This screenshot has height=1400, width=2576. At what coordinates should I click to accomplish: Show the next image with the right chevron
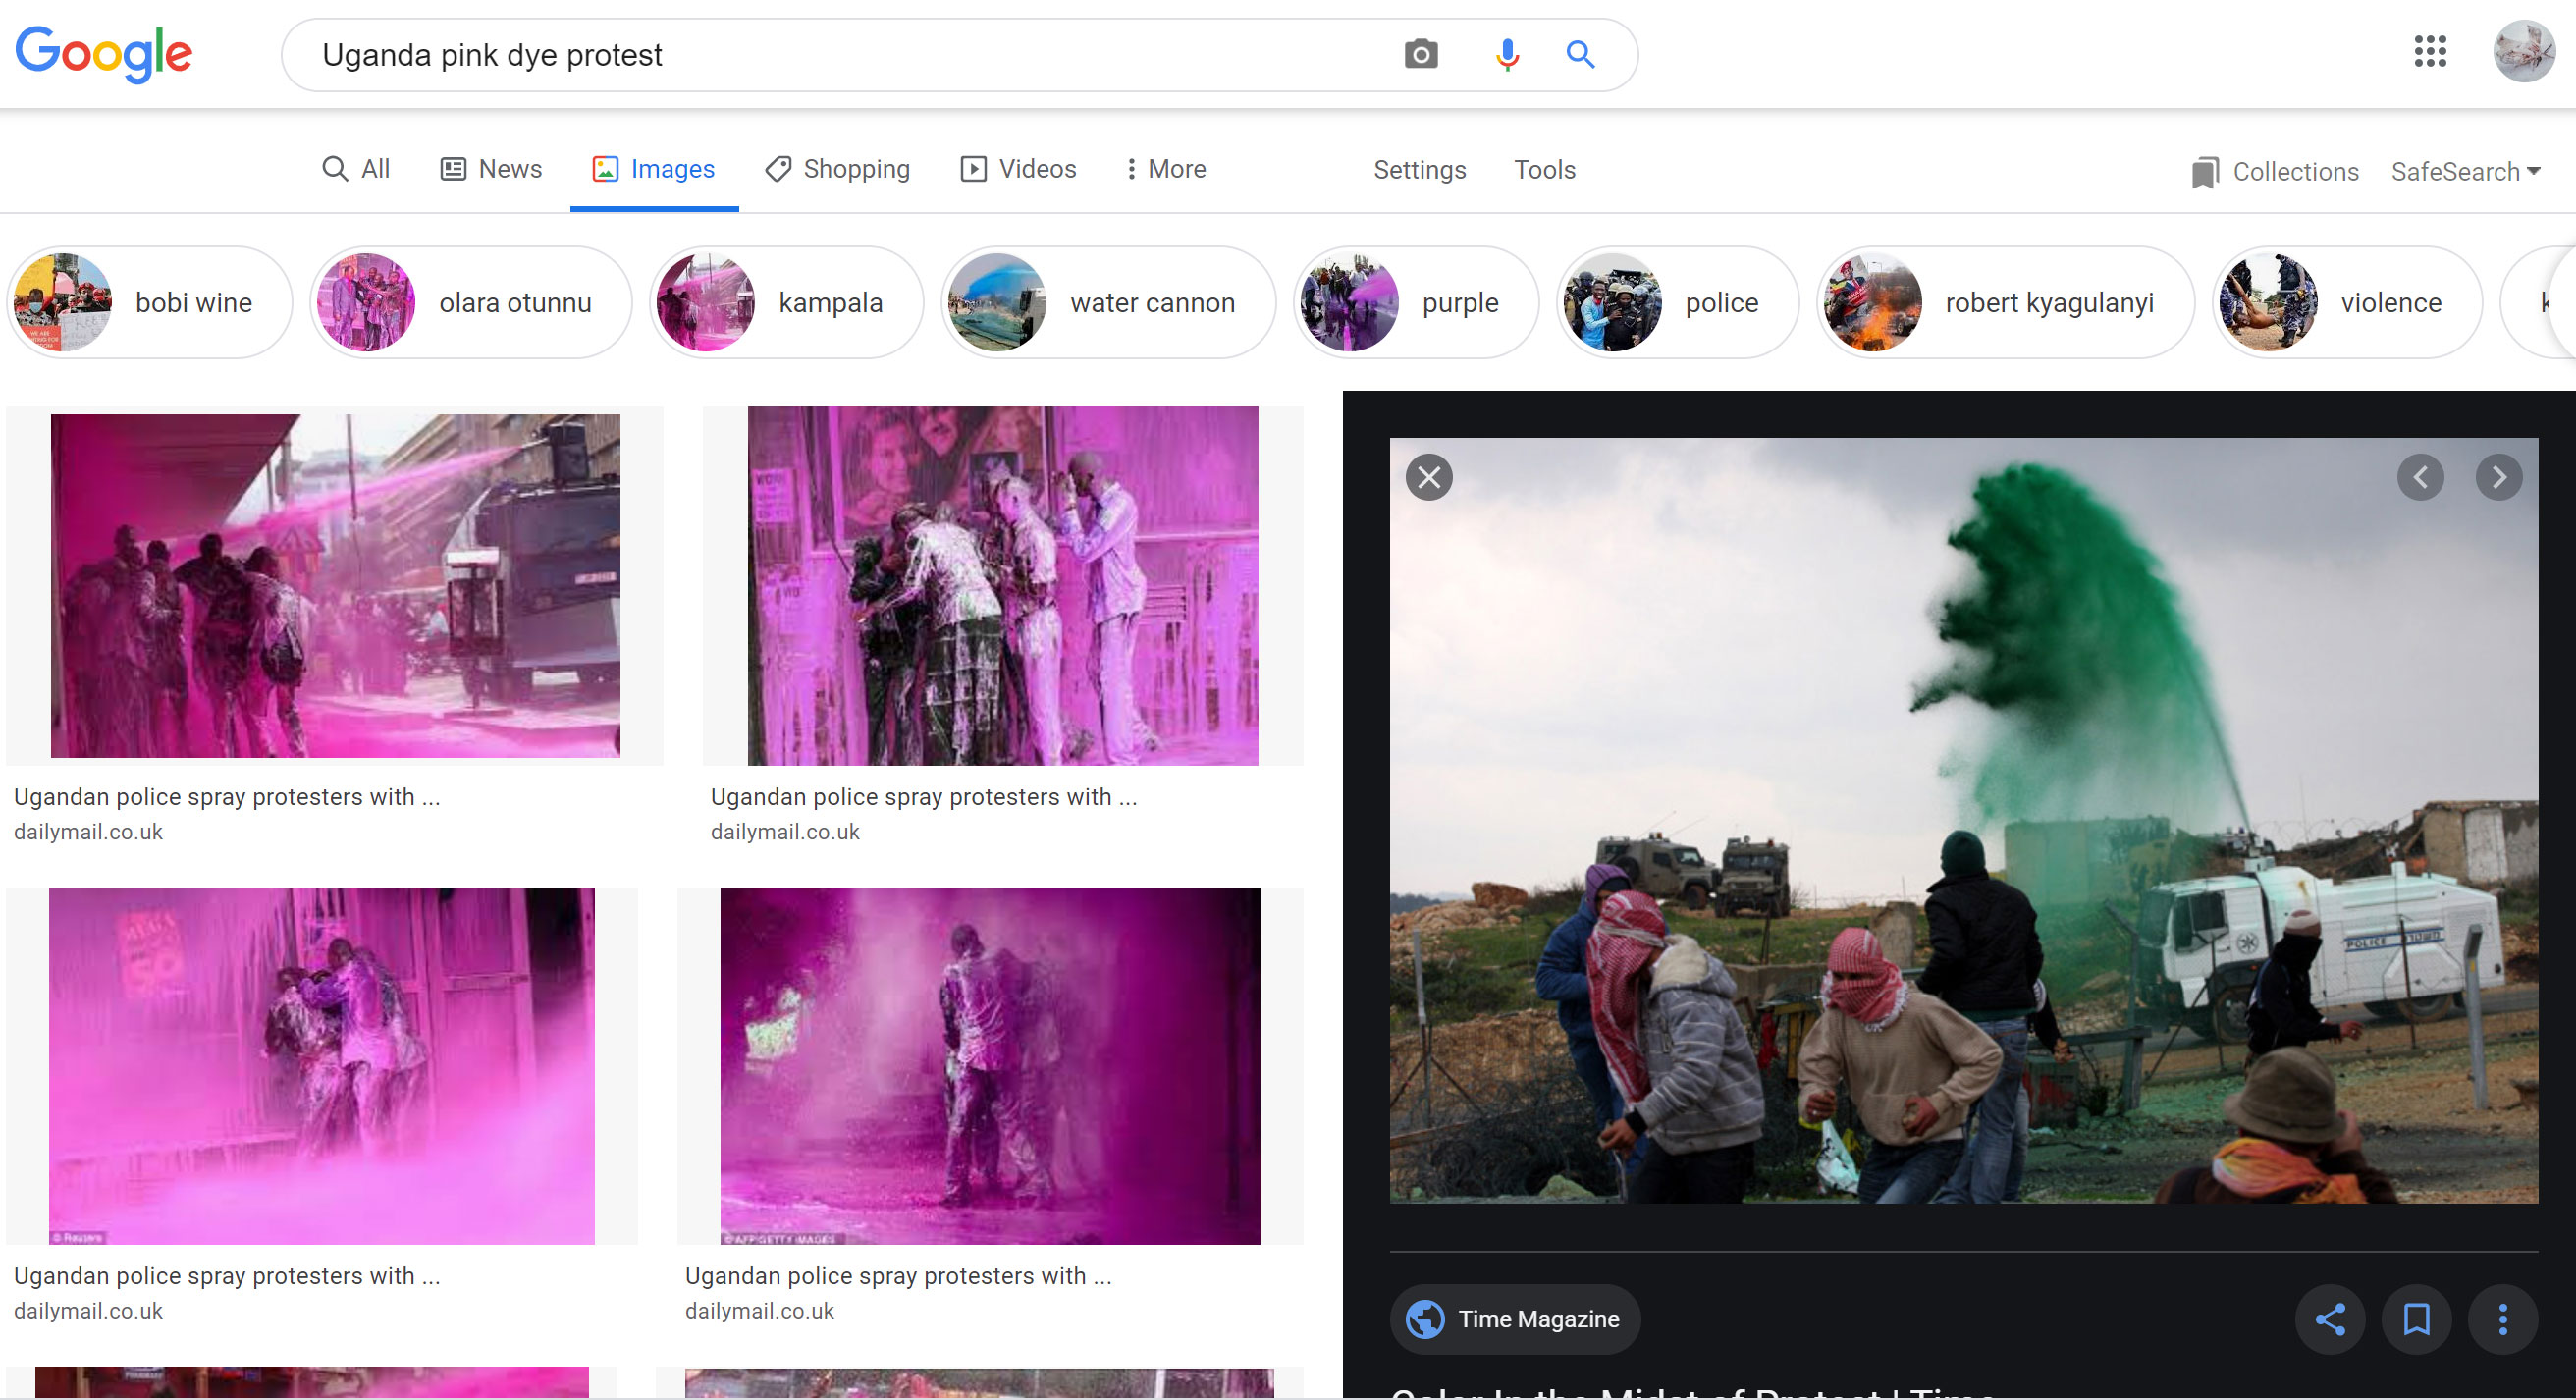2500,477
